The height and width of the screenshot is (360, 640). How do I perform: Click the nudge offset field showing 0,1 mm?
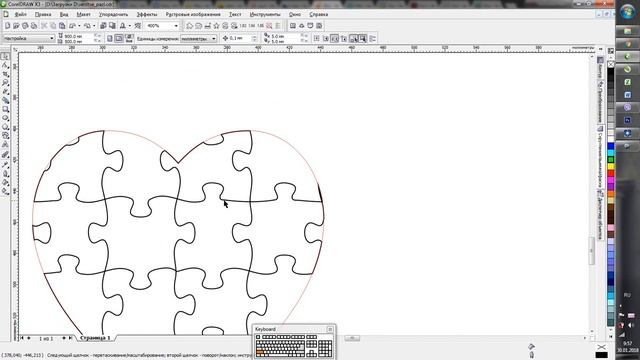(240, 38)
